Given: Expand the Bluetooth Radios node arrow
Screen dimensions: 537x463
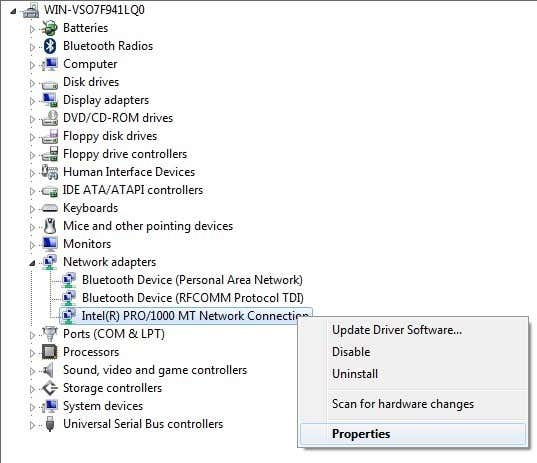Looking at the screenshot, I should [x=32, y=47].
